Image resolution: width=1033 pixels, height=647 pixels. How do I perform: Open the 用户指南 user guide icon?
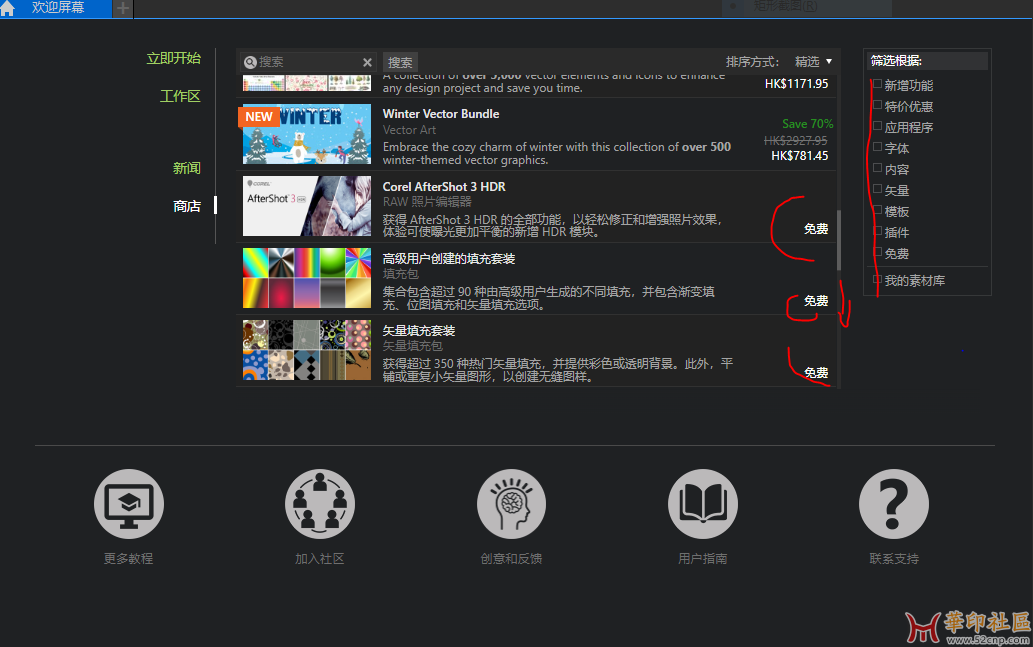click(x=702, y=504)
